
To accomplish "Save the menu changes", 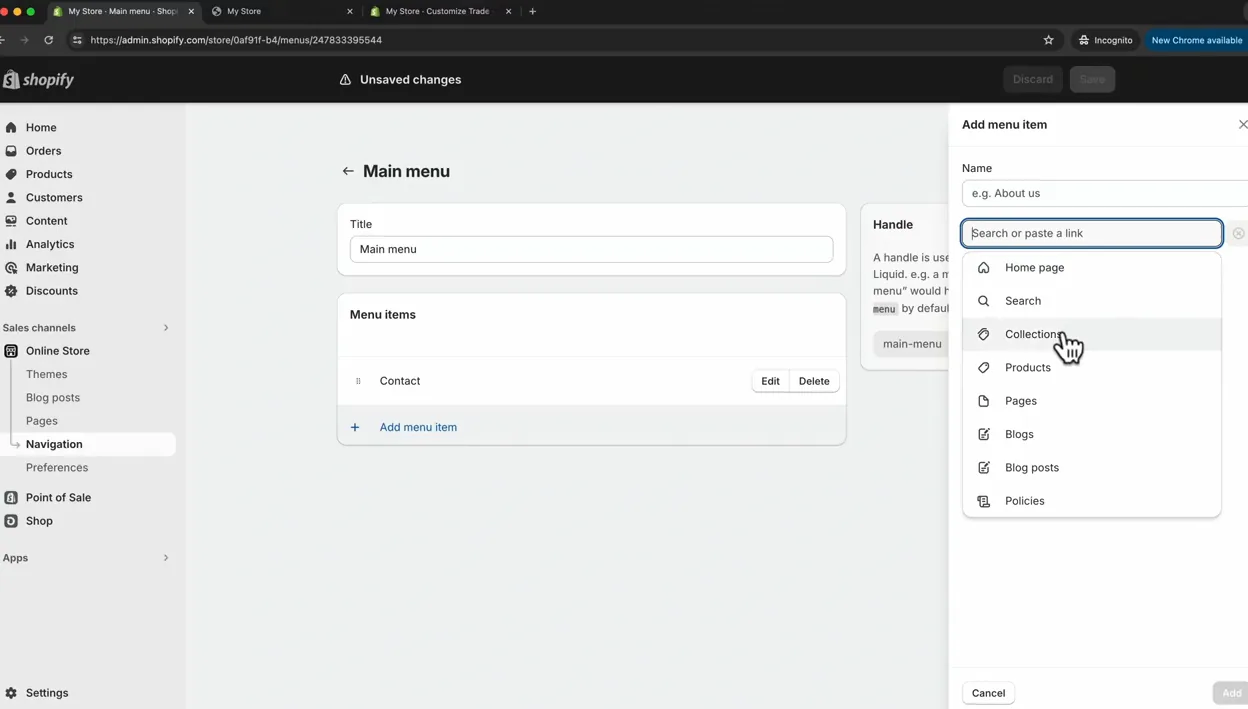I will pyautogui.click(x=1092, y=80).
